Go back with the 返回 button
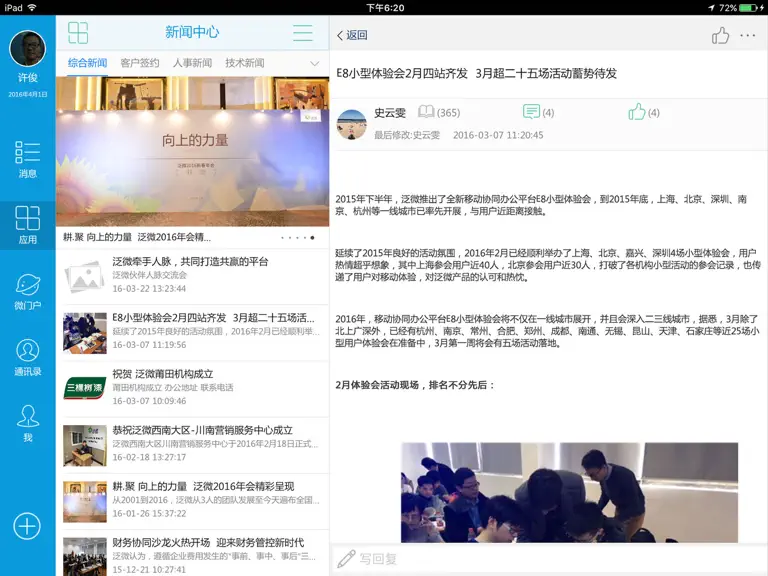Viewport: 768px width, 576px height. 352,35
